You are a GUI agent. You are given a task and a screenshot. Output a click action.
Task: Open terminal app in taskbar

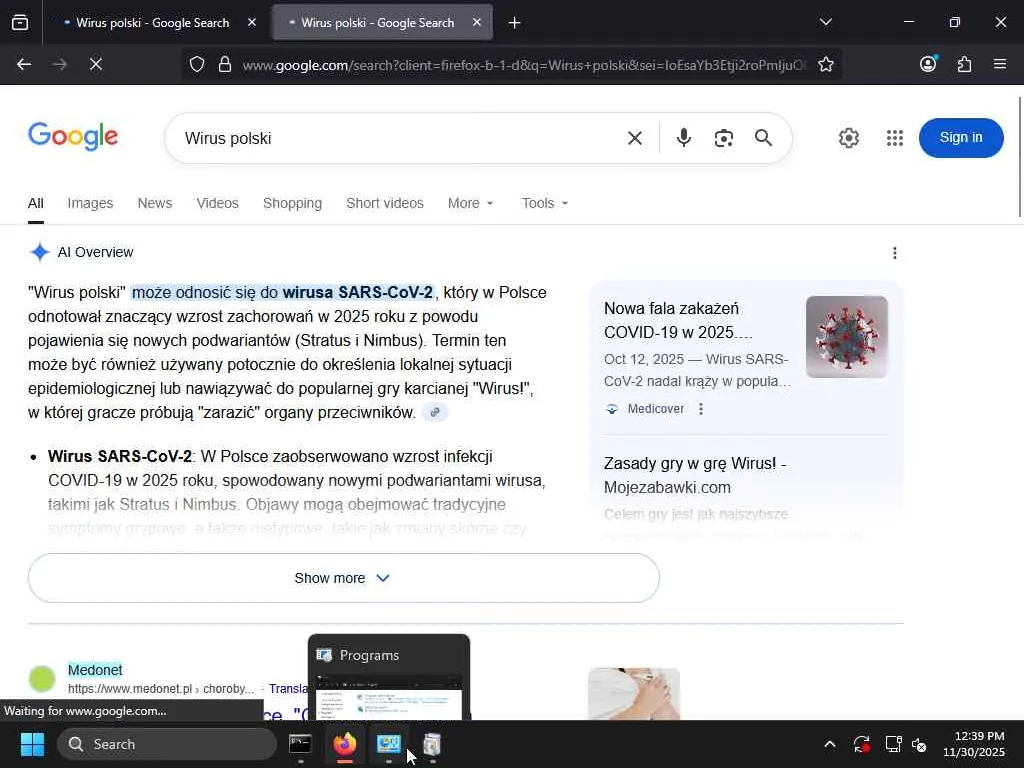point(300,744)
